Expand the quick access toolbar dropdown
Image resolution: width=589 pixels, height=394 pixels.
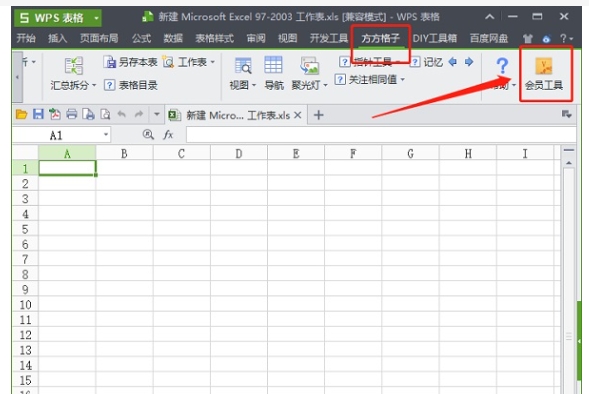click(157, 114)
